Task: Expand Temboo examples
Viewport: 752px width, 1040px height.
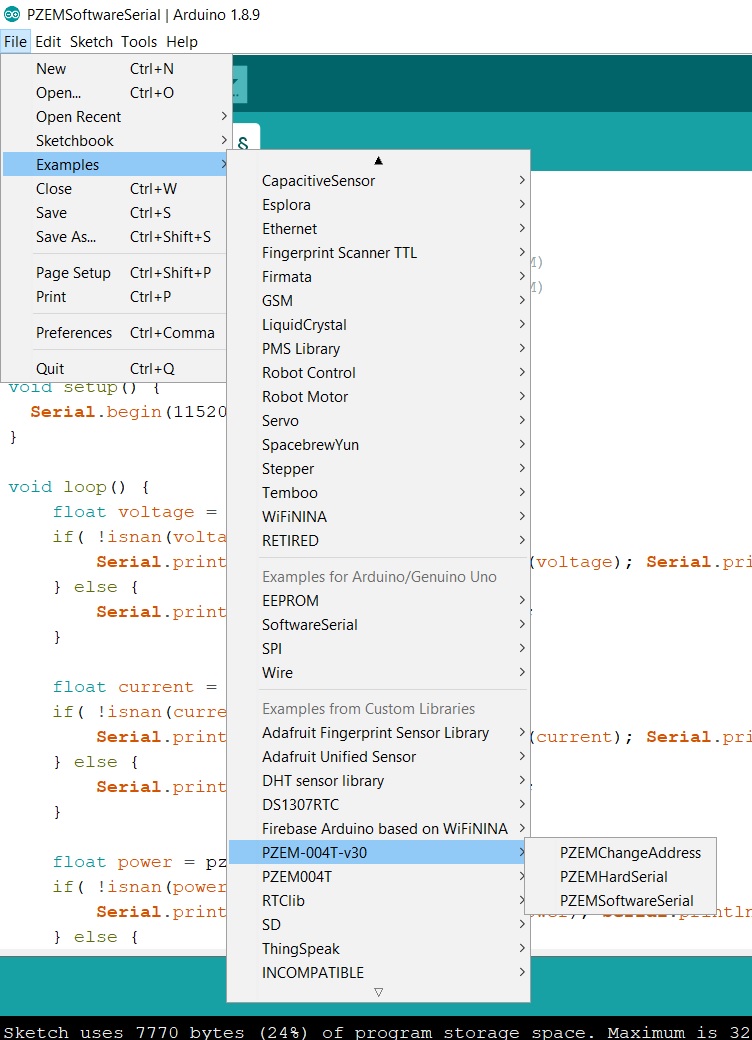Action: tap(379, 493)
